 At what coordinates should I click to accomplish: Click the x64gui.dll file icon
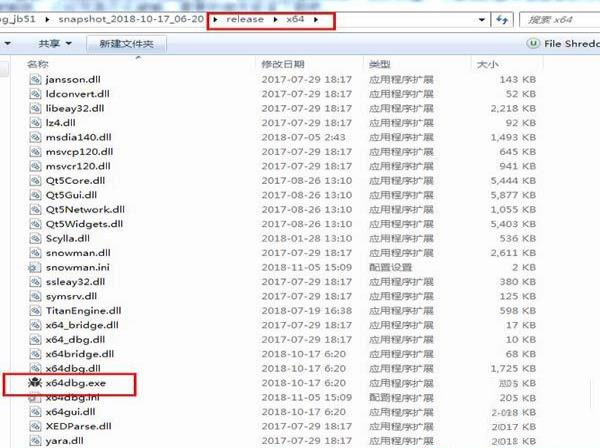tap(35, 412)
